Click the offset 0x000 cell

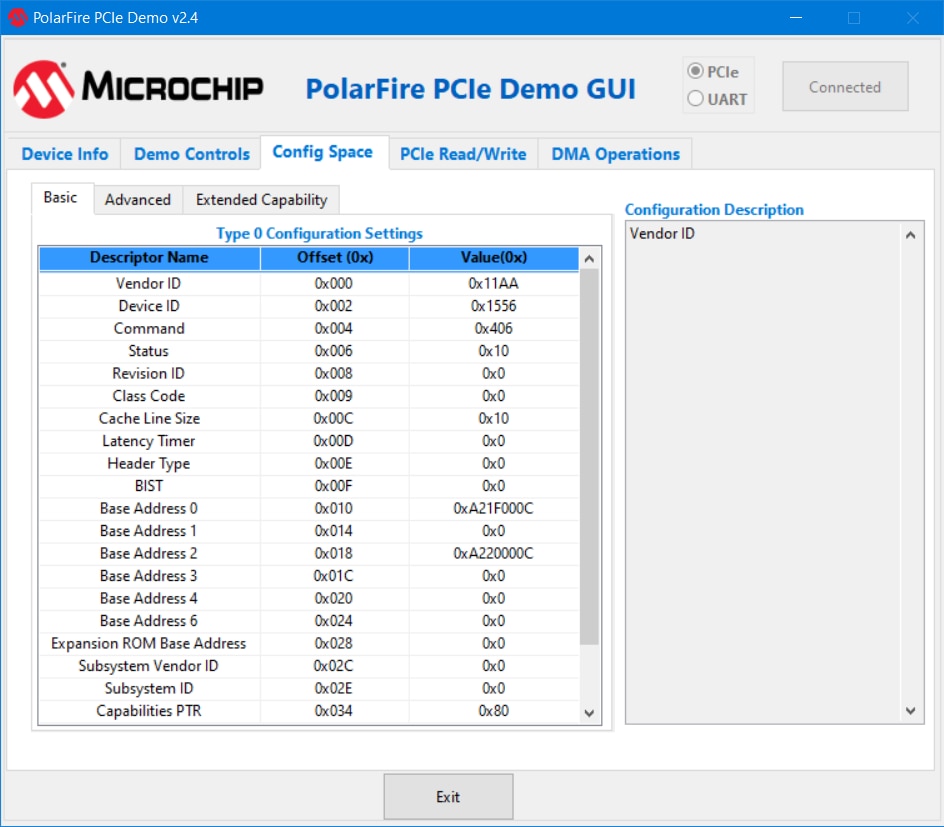point(335,283)
